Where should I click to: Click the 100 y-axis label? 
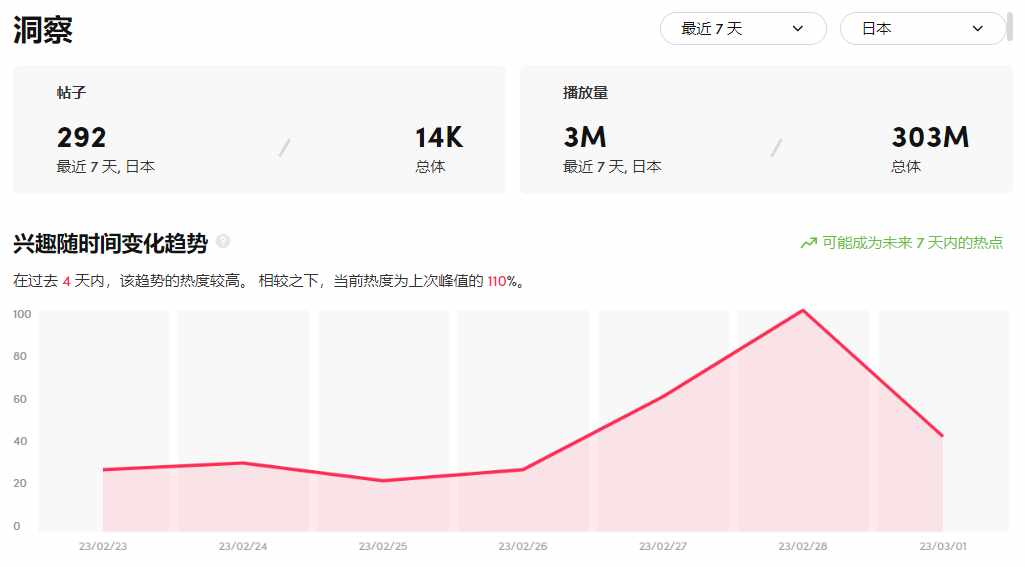pyautogui.click(x=22, y=315)
